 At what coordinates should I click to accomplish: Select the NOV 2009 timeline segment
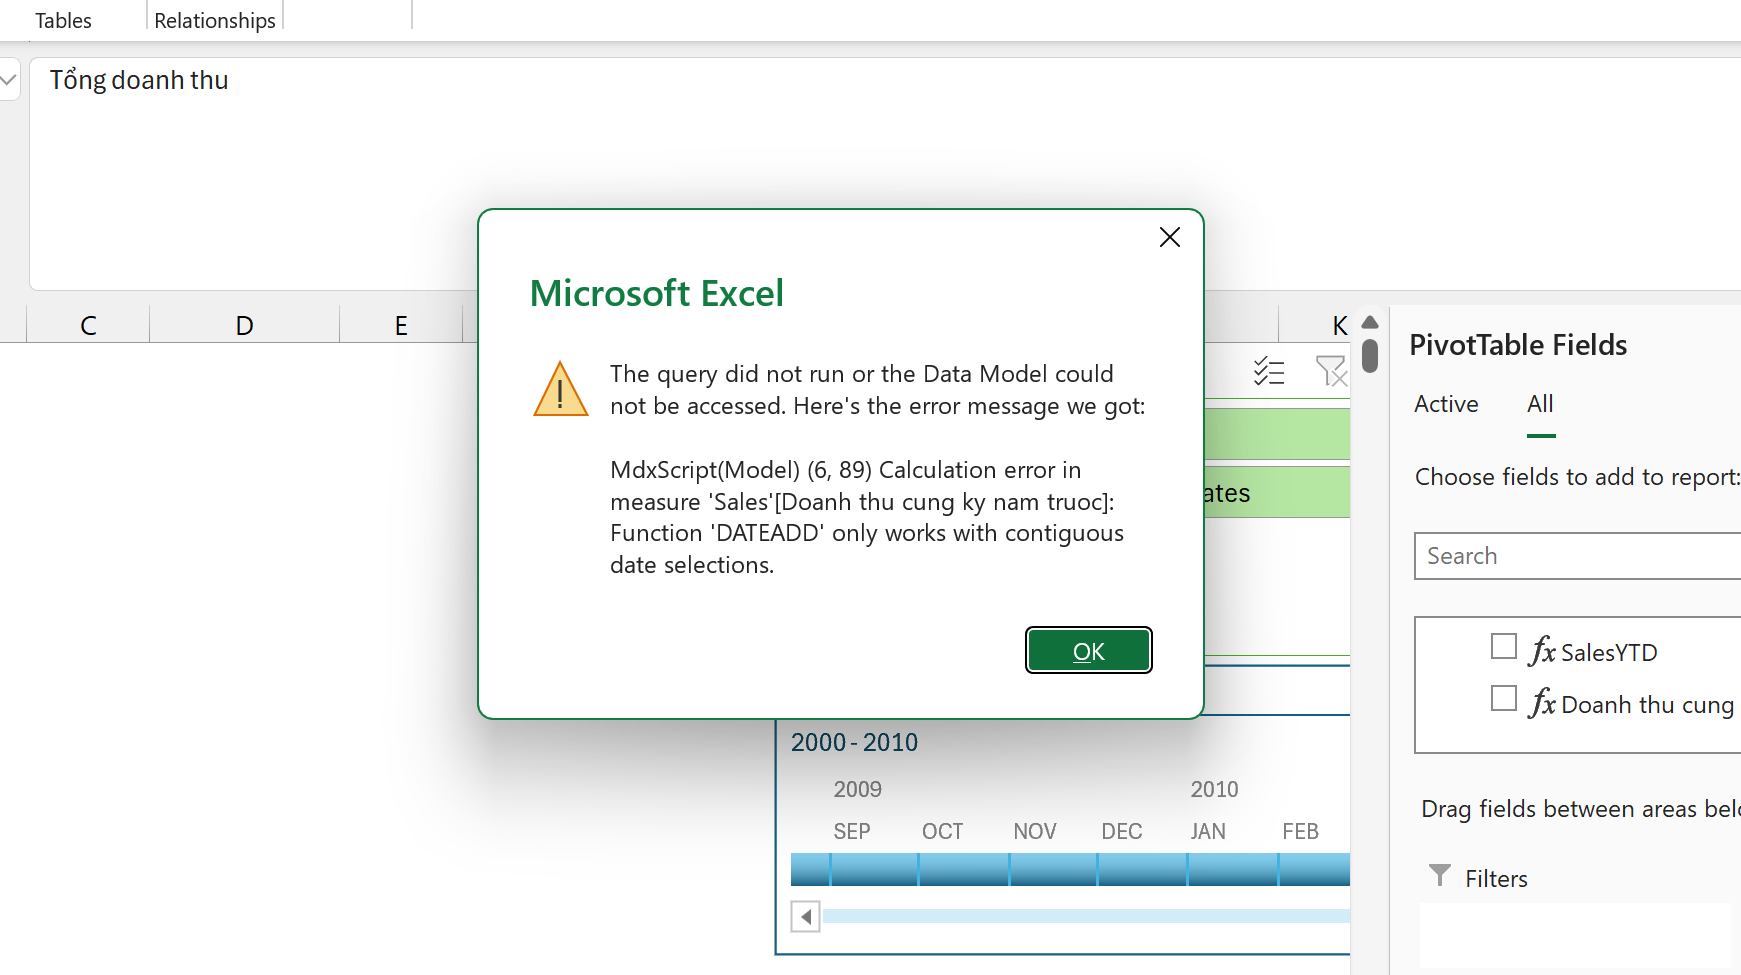point(1054,869)
